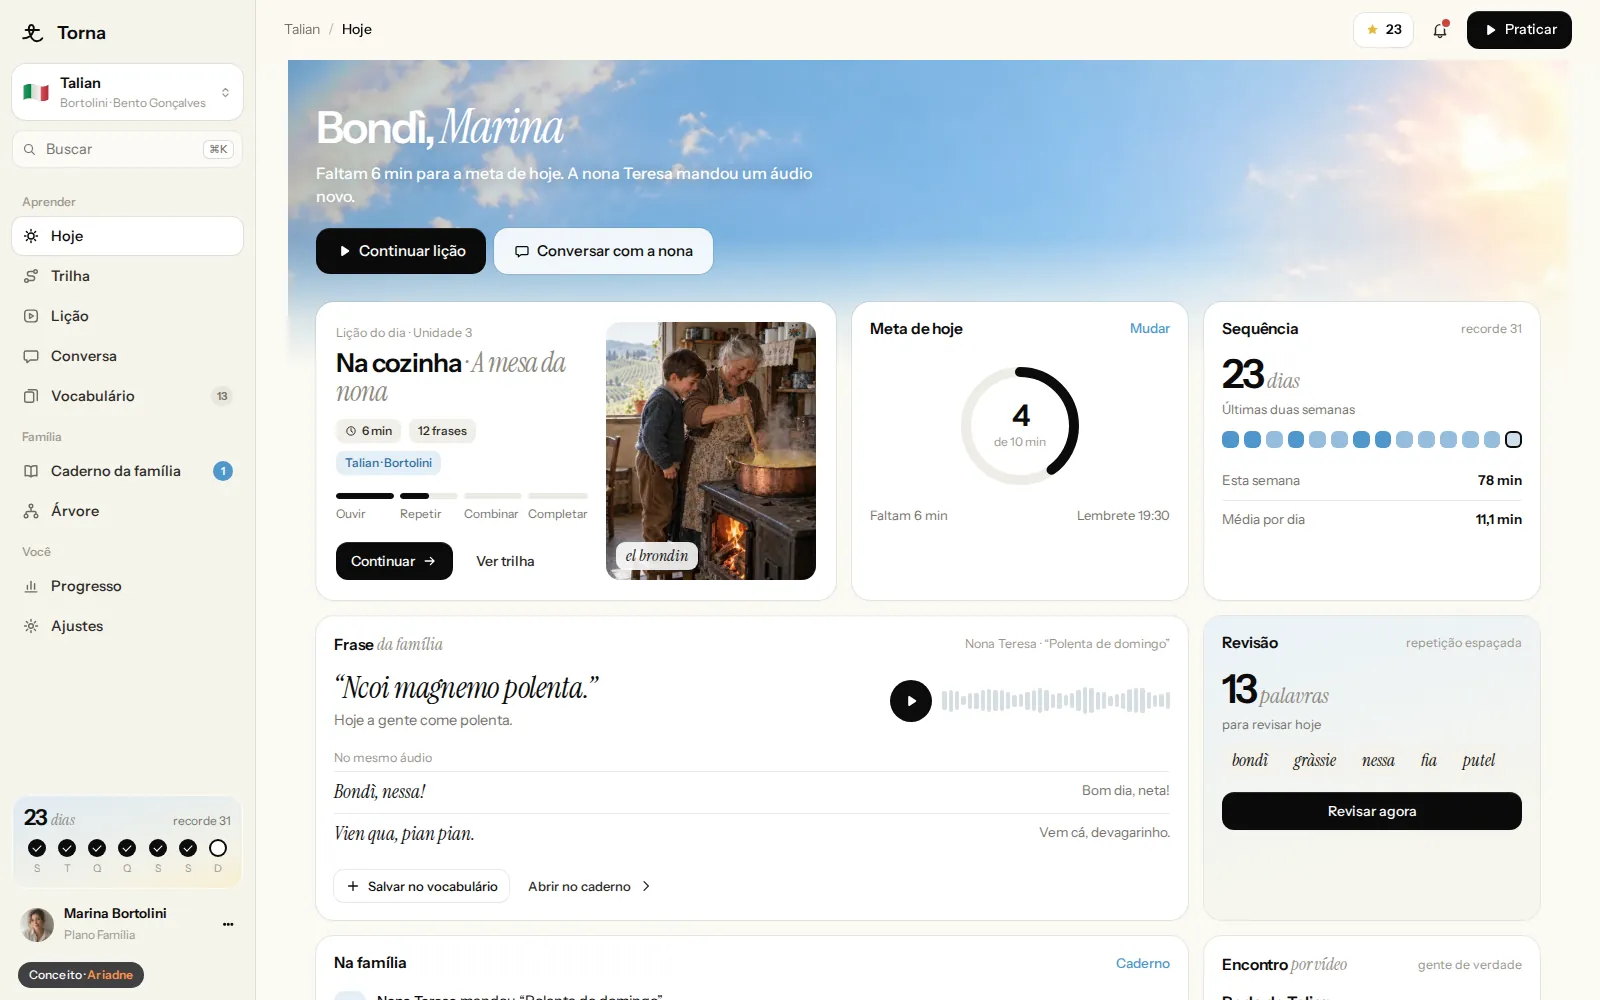Click the Meta de hoje progress ring

[1019, 426]
